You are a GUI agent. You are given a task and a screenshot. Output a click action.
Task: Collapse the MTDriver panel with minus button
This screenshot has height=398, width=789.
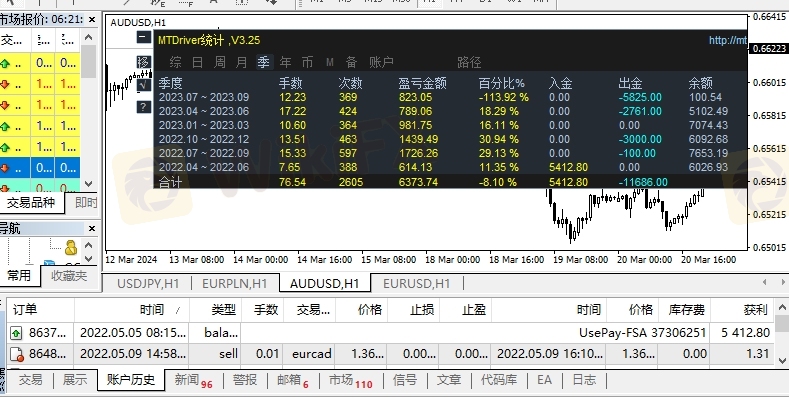[143, 37]
